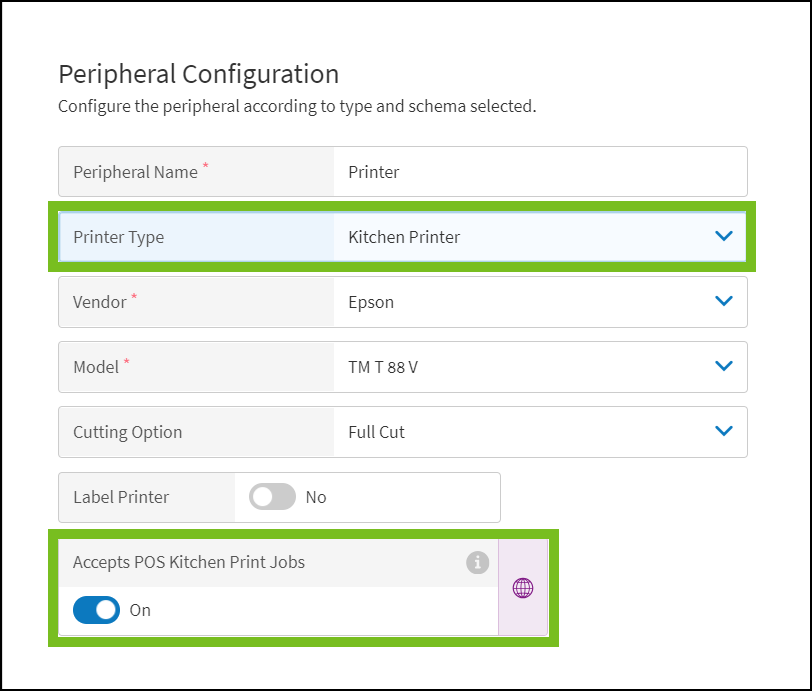
Task: Click the Peripheral Name text field
Action: click(540, 172)
